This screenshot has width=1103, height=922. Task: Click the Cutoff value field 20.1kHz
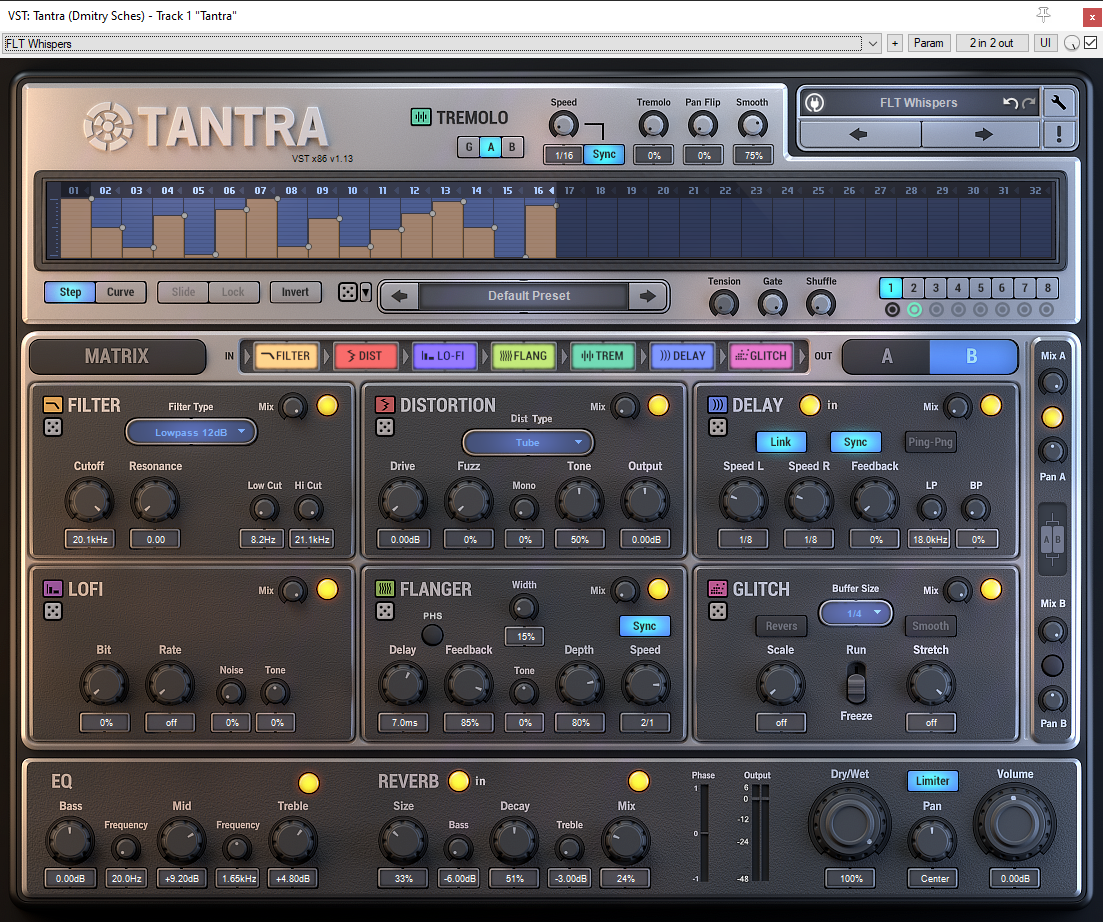click(90, 539)
